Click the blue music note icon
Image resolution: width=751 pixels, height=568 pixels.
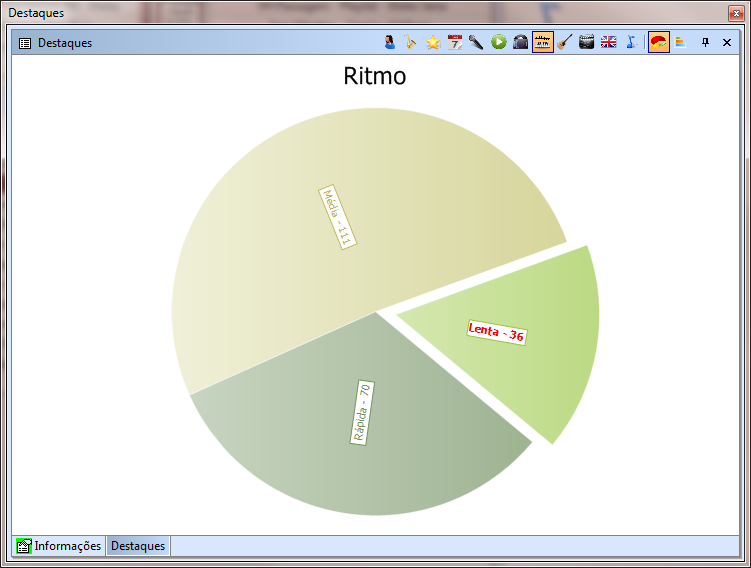pyautogui.click(x=632, y=42)
